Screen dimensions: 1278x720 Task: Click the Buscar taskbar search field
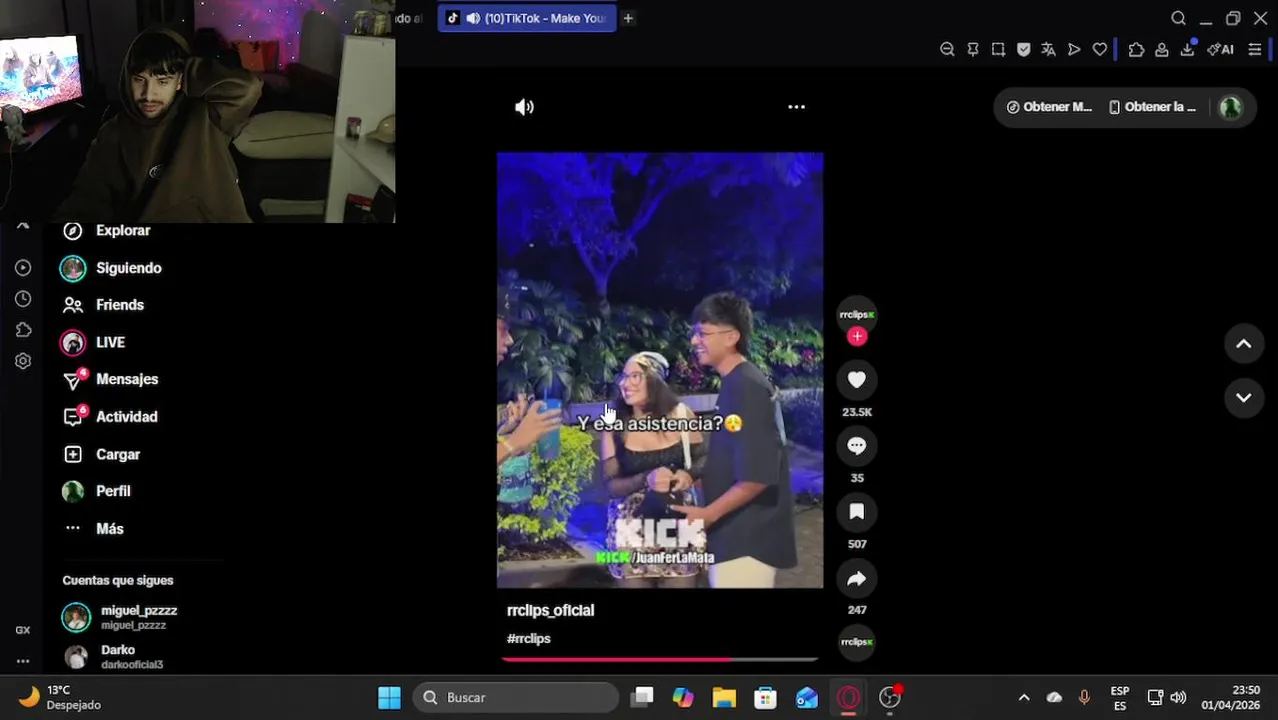[x=515, y=698]
